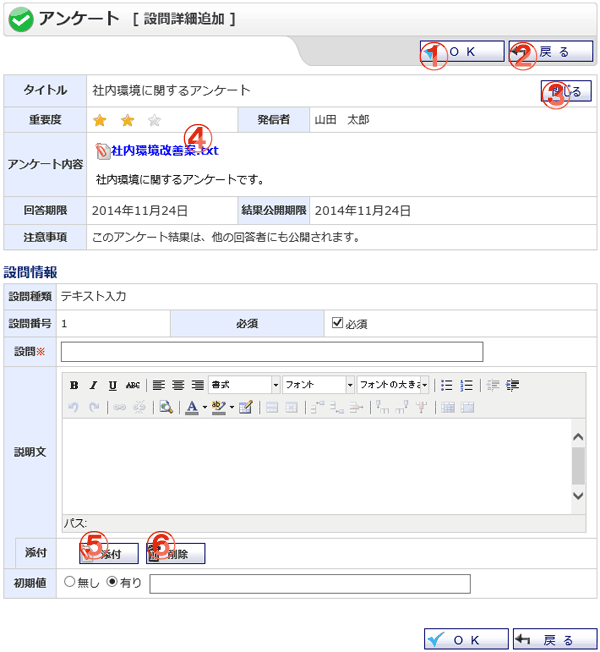
Task: Click the 閉じる button beside the title
Action: coord(566,91)
